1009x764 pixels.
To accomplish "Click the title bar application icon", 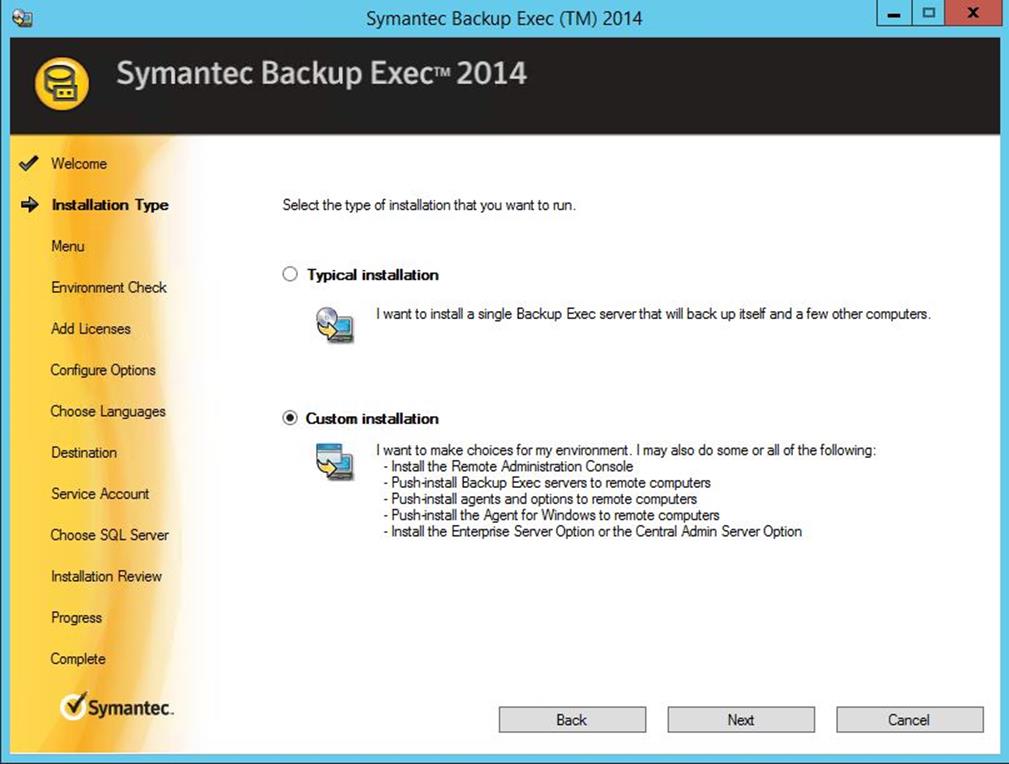I will point(23,17).
